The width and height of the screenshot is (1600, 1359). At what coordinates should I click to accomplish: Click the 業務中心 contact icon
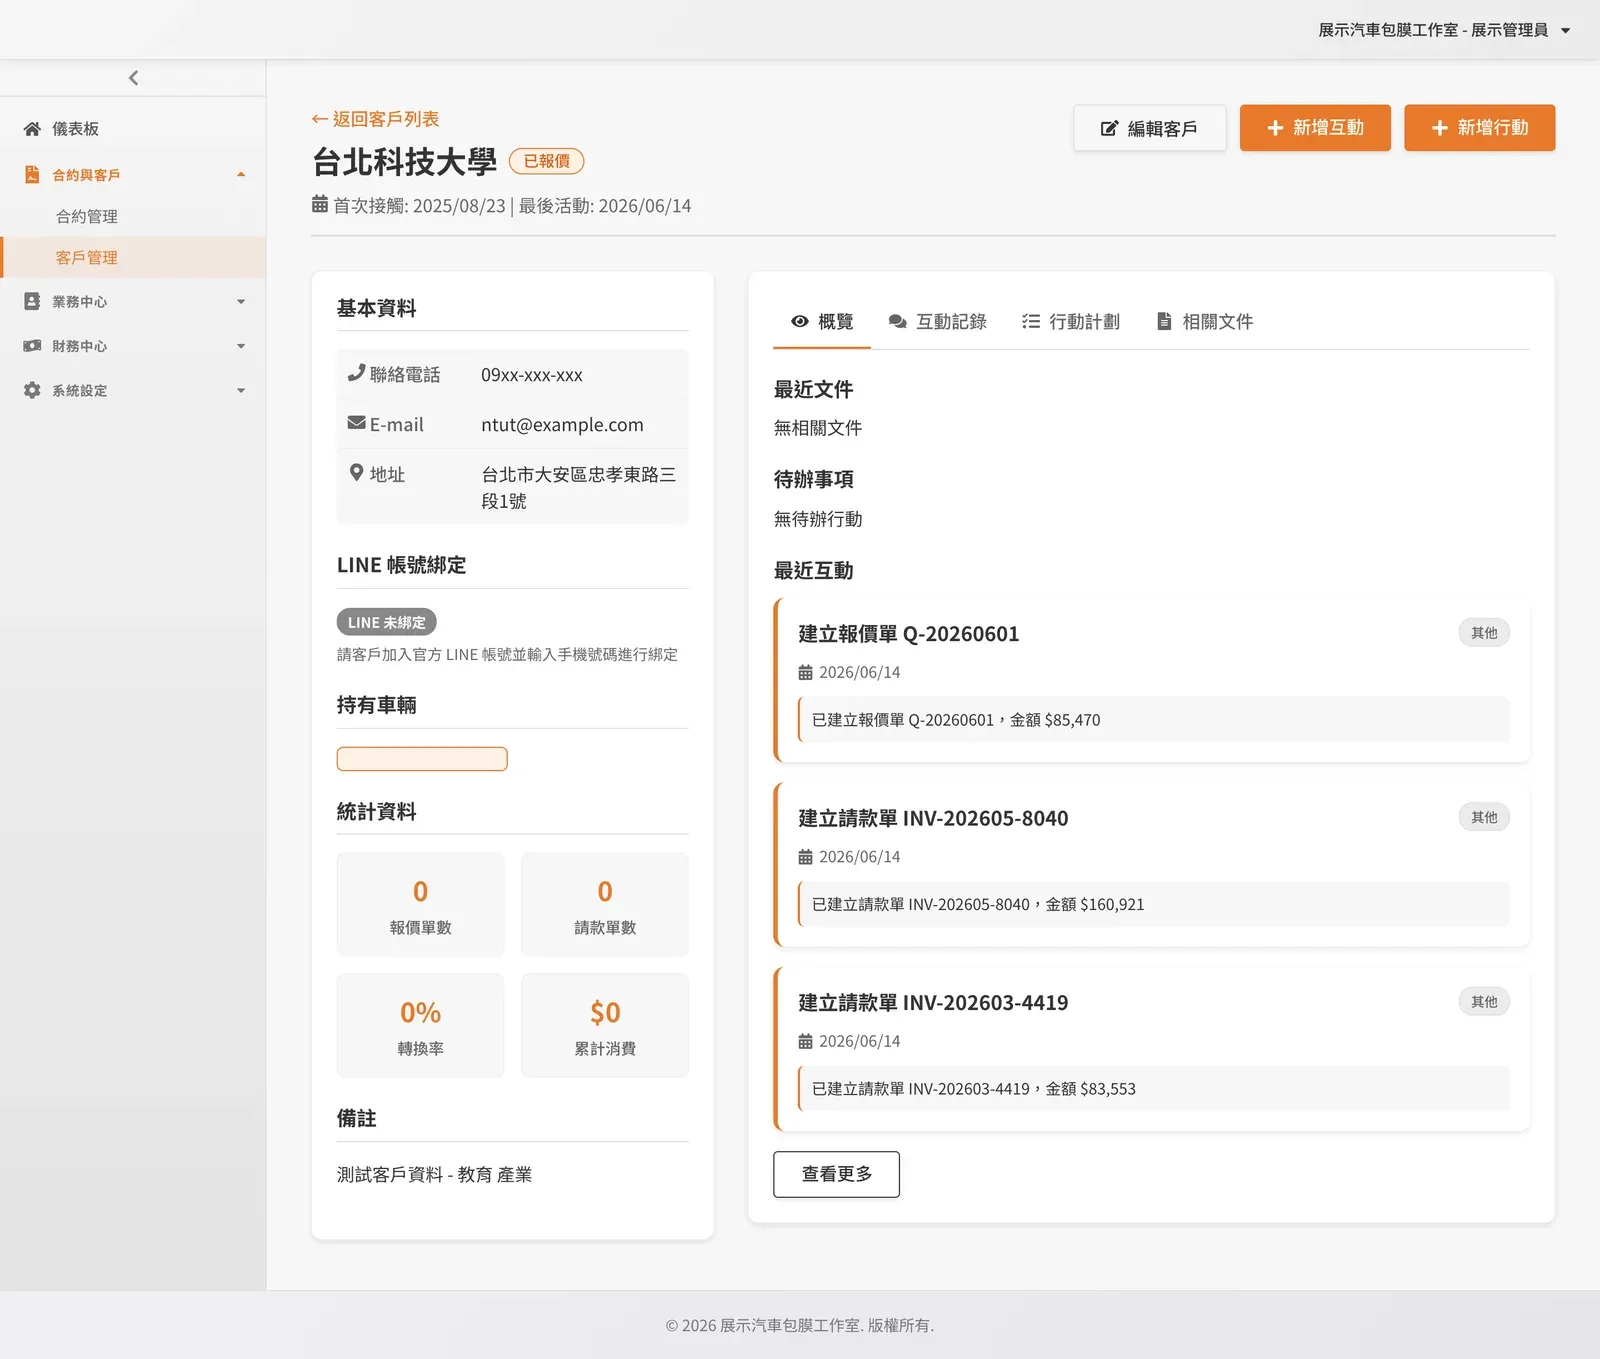coord(32,301)
